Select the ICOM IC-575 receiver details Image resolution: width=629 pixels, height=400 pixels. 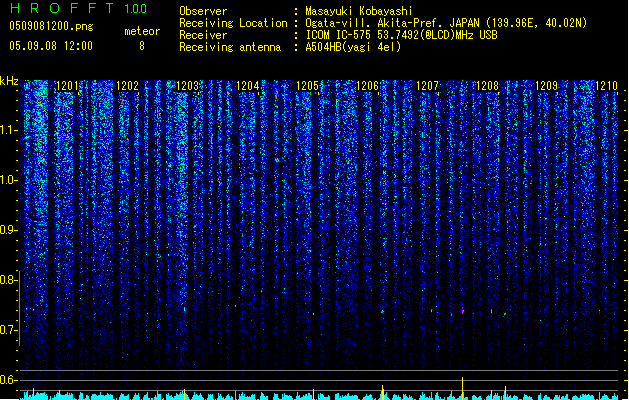pyautogui.click(x=401, y=35)
